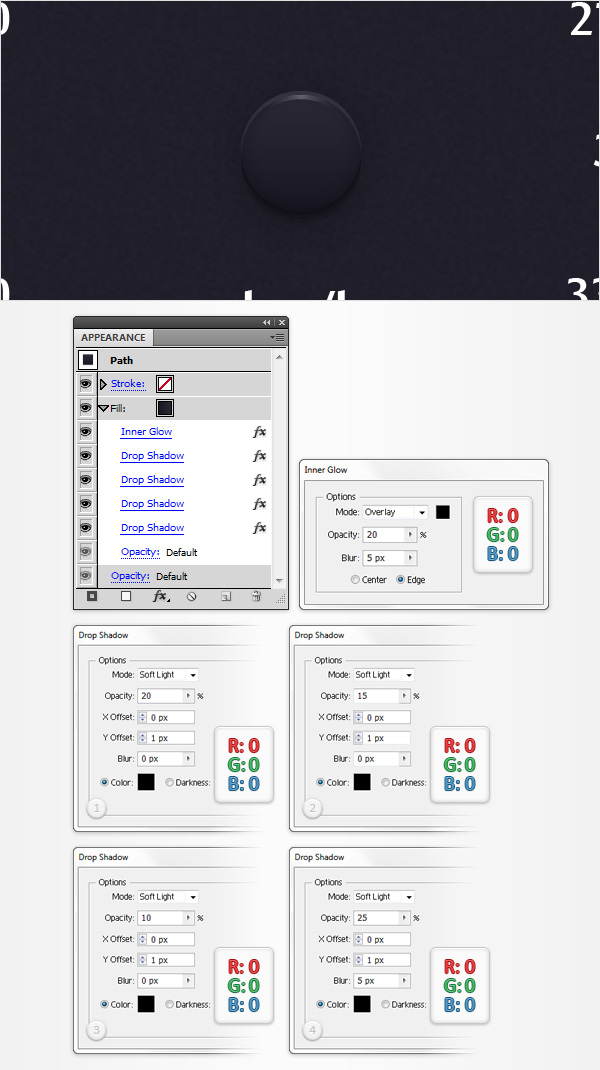
Task: Open the Appearance panel flyout menu icon
Action: [277, 337]
